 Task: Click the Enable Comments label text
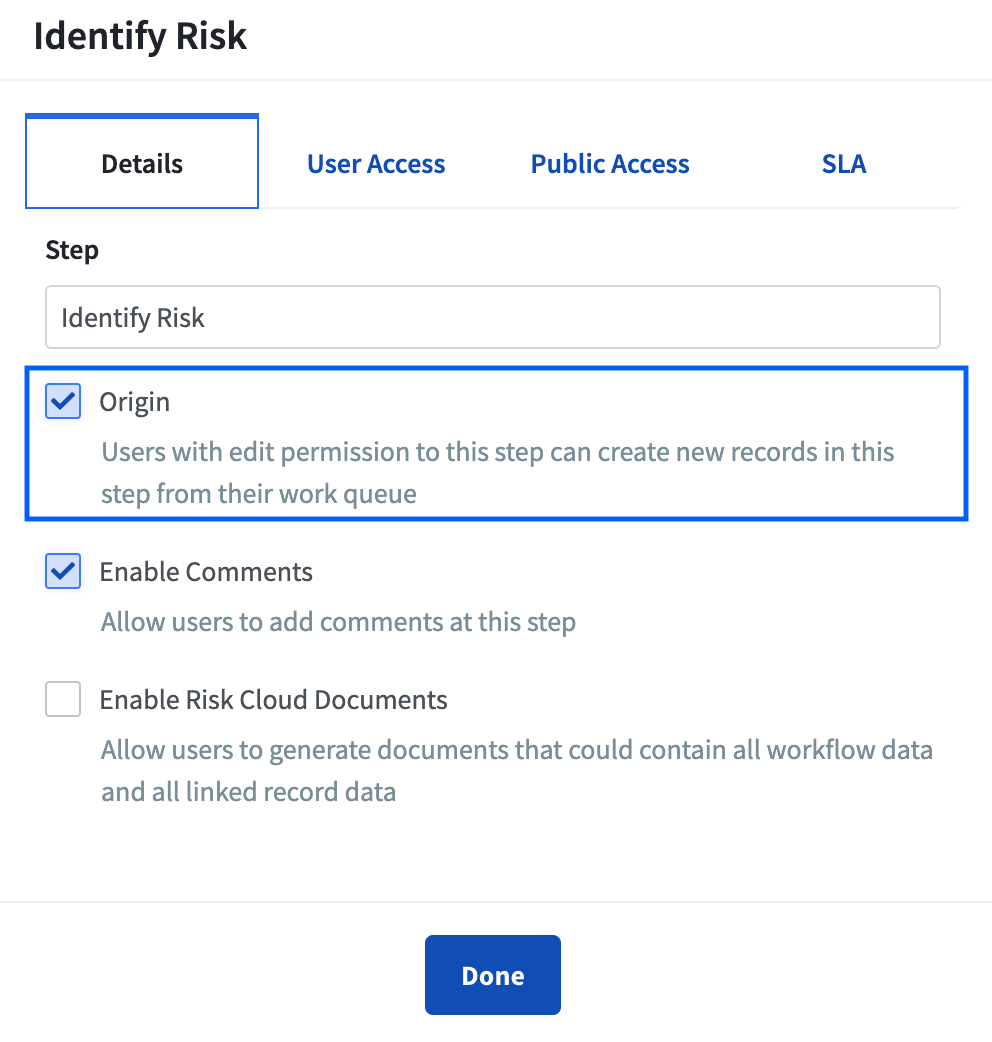tap(206, 572)
